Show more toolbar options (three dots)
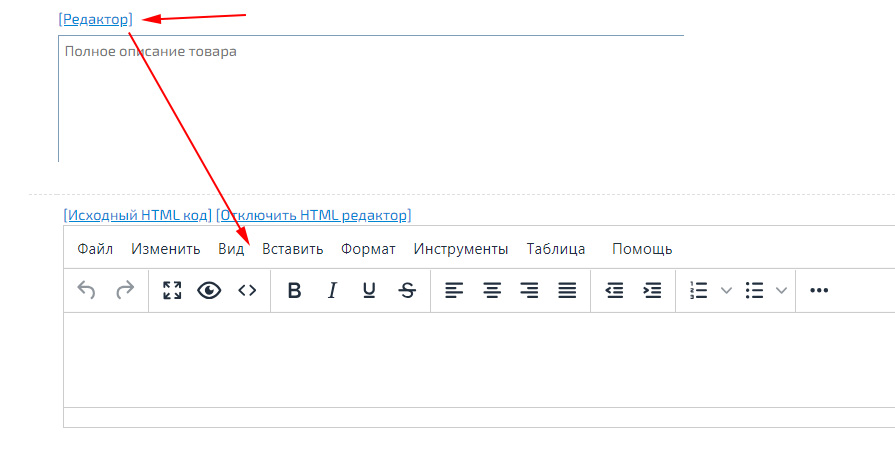The image size is (895, 461). [819, 290]
